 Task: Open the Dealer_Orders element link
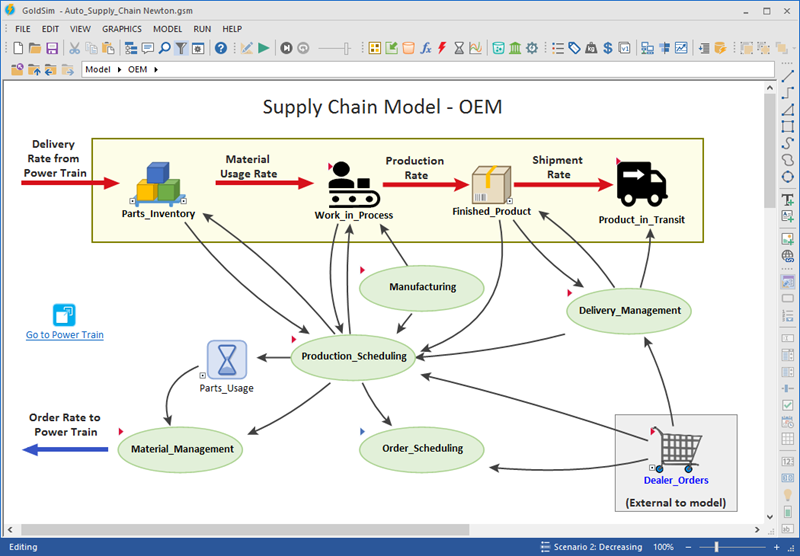676,480
